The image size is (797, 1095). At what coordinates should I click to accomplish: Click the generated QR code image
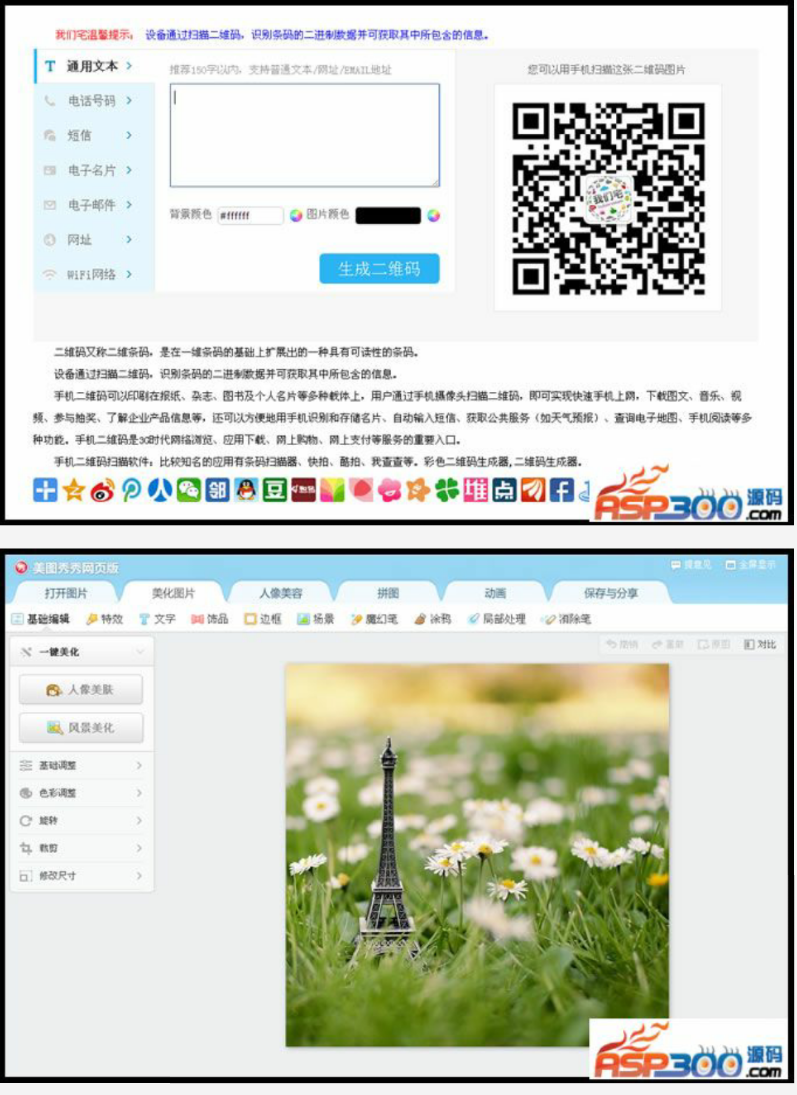click(x=608, y=198)
